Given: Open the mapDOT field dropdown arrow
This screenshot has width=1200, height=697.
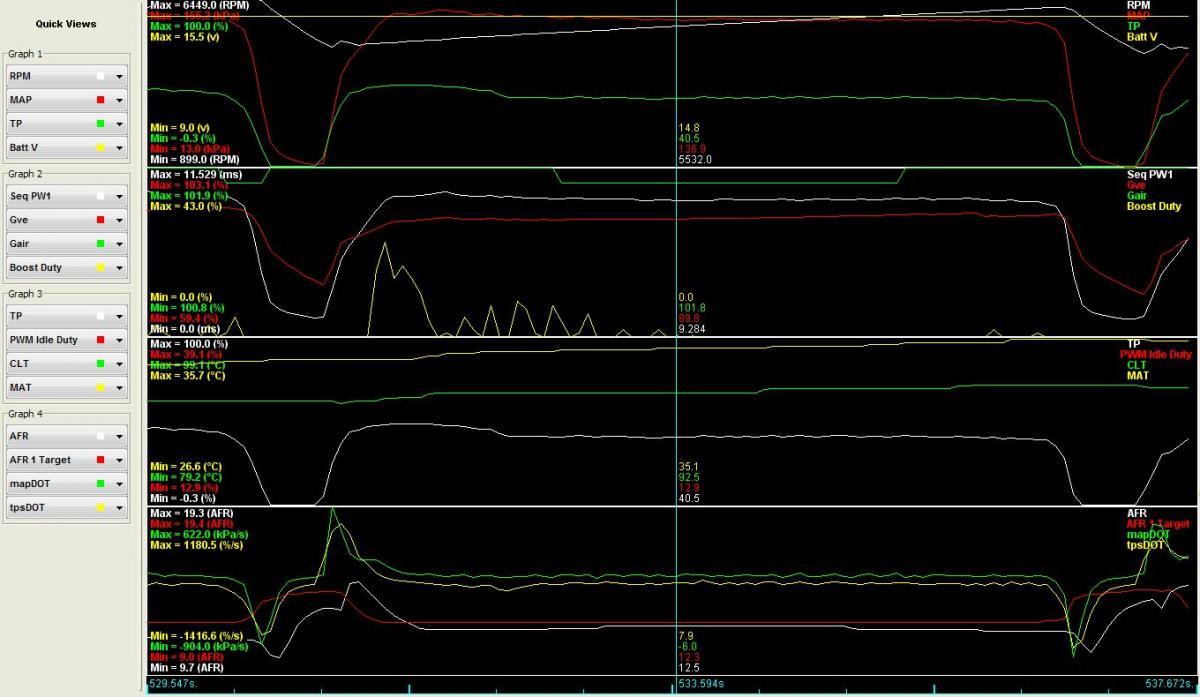Looking at the screenshot, I should 119,484.
